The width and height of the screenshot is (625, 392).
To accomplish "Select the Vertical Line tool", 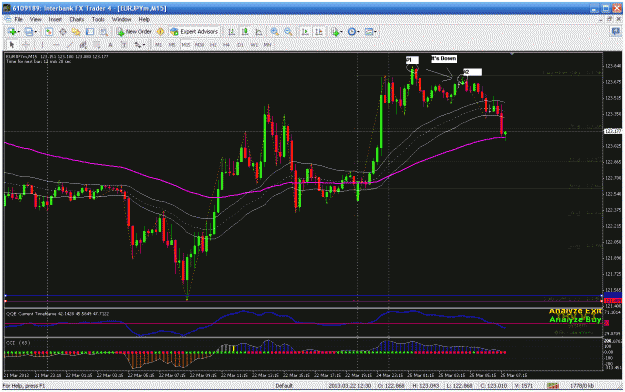I will (42, 45).
